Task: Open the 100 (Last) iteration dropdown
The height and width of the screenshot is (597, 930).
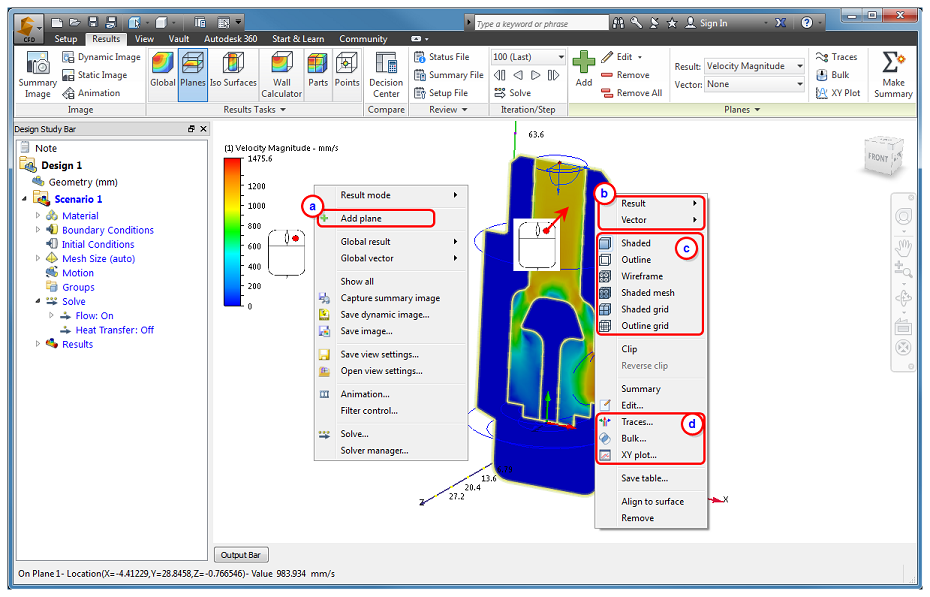Action: 528,57
